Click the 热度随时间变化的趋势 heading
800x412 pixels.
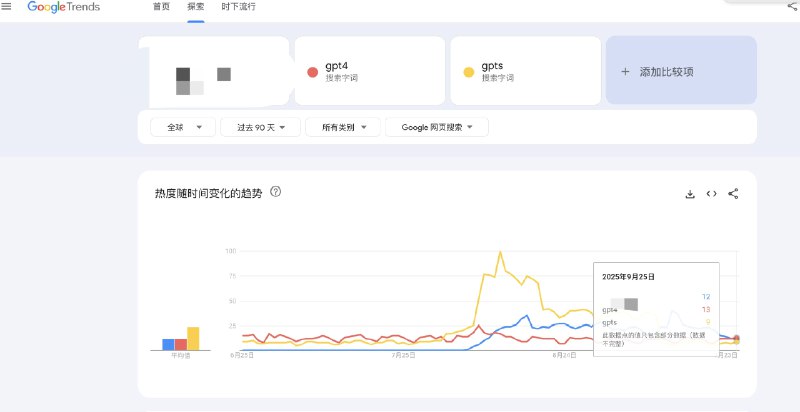208,194
